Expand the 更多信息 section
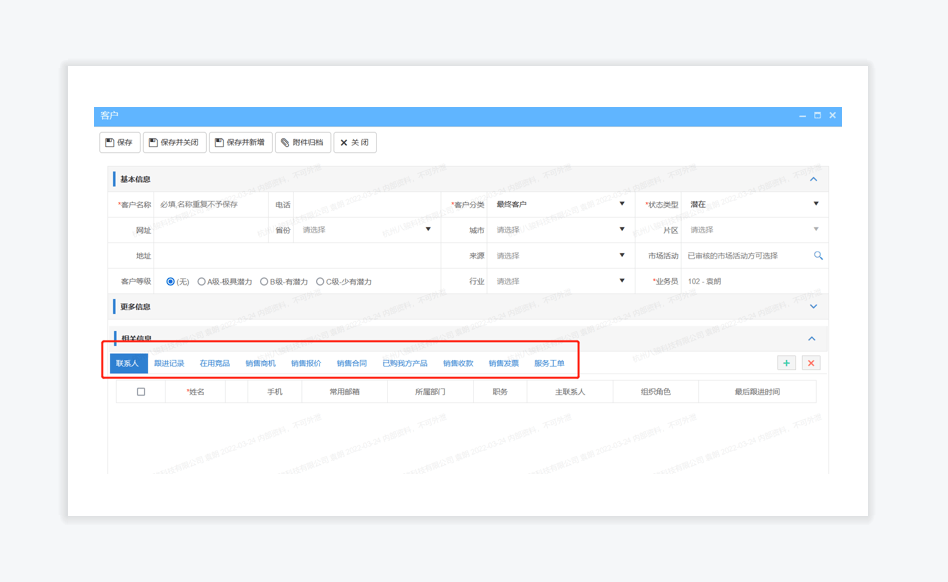The image size is (948, 582). click(x=813, y=307)
